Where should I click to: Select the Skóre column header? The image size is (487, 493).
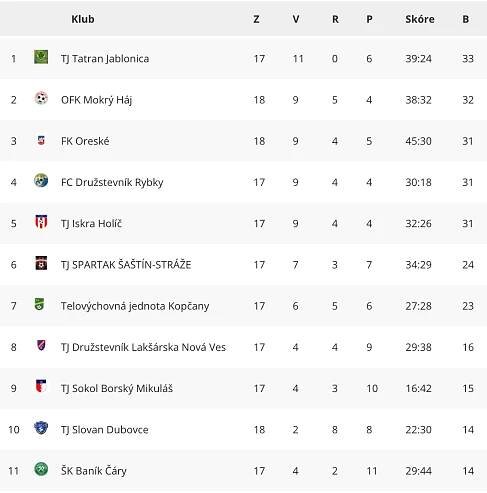tap(420, 19)
